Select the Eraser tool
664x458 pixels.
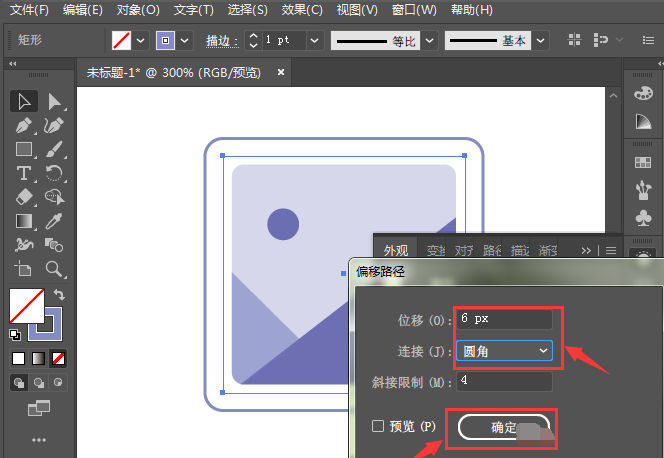click(x=24, y=197)
